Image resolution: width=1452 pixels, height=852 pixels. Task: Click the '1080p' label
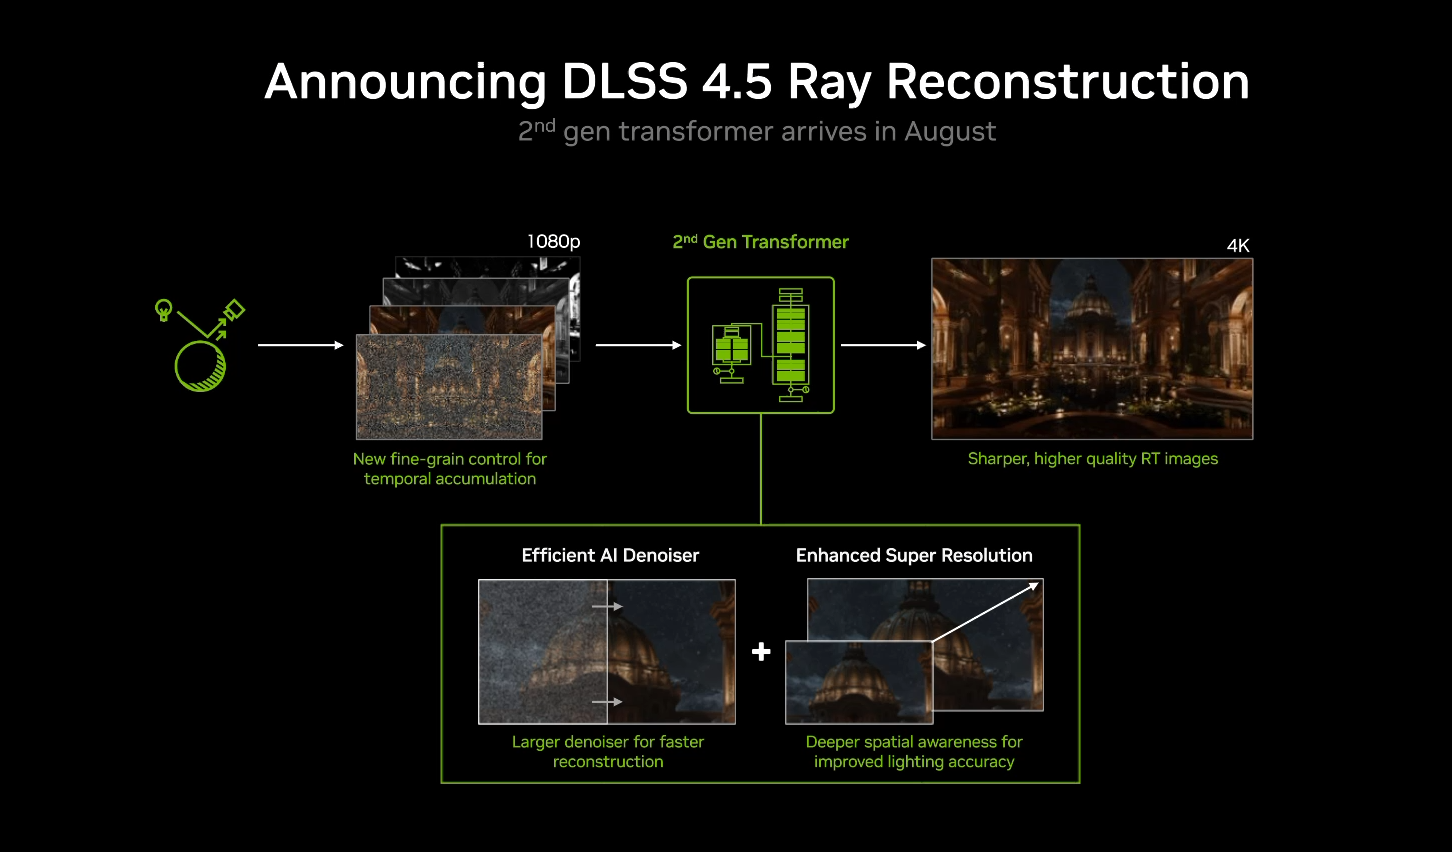(x=554, y=242)
